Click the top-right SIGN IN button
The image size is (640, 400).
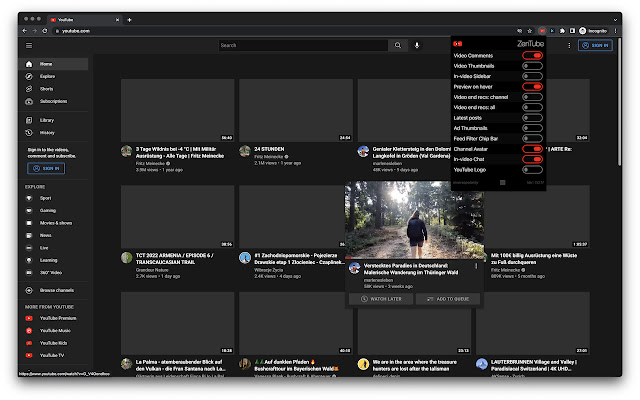596,45
